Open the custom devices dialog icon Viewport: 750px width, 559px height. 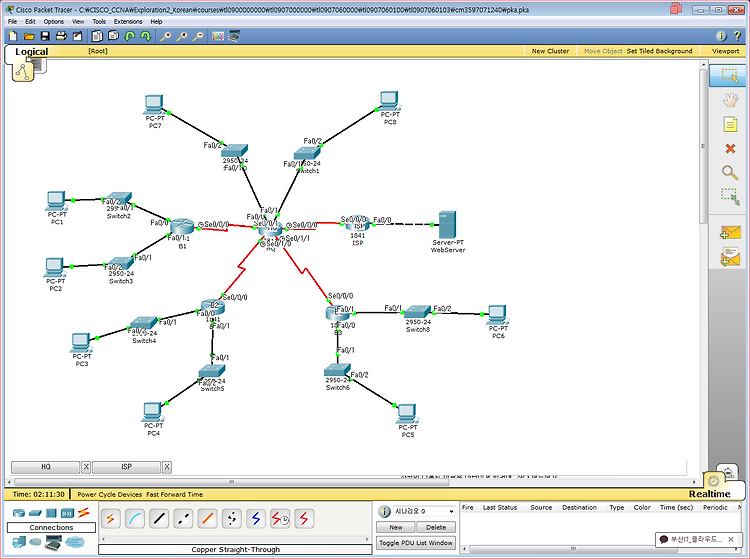click(x=234, y=36)
